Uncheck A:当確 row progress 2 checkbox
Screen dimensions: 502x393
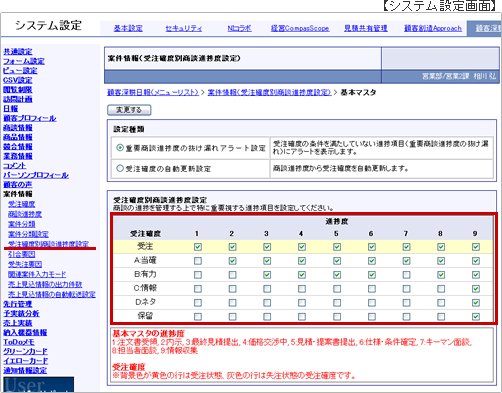click(x=232, y=261)
